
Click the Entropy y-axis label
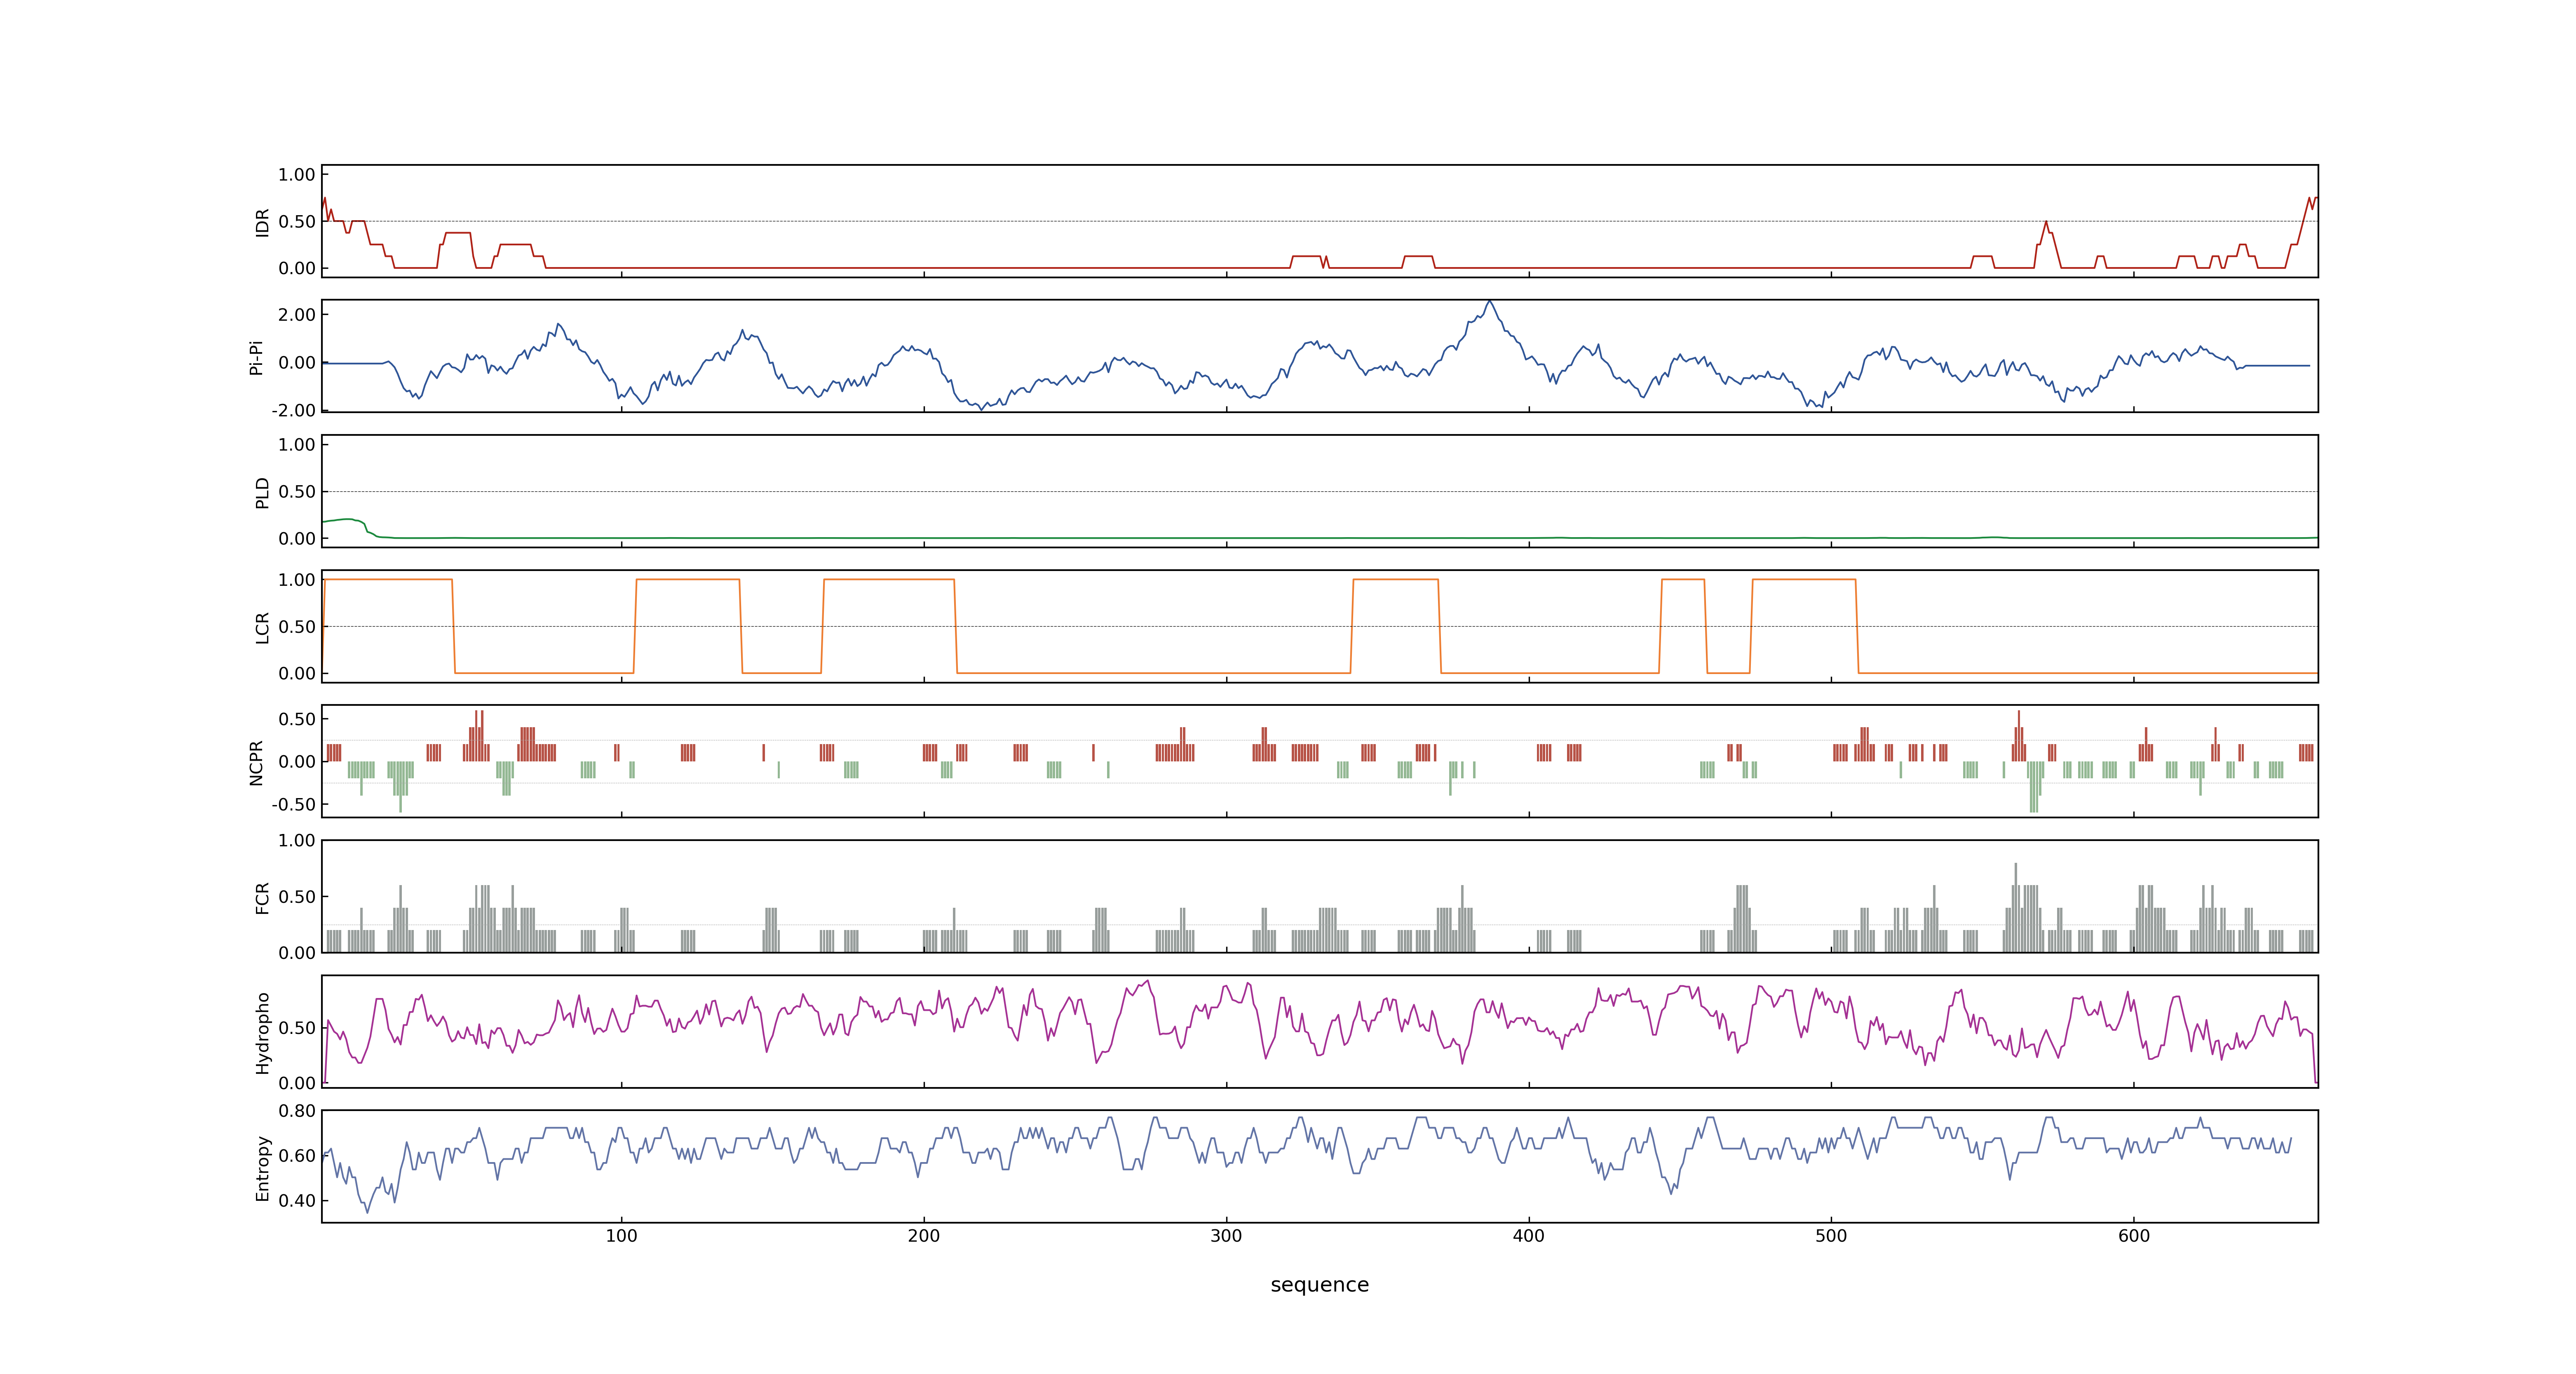[262, 1167]
